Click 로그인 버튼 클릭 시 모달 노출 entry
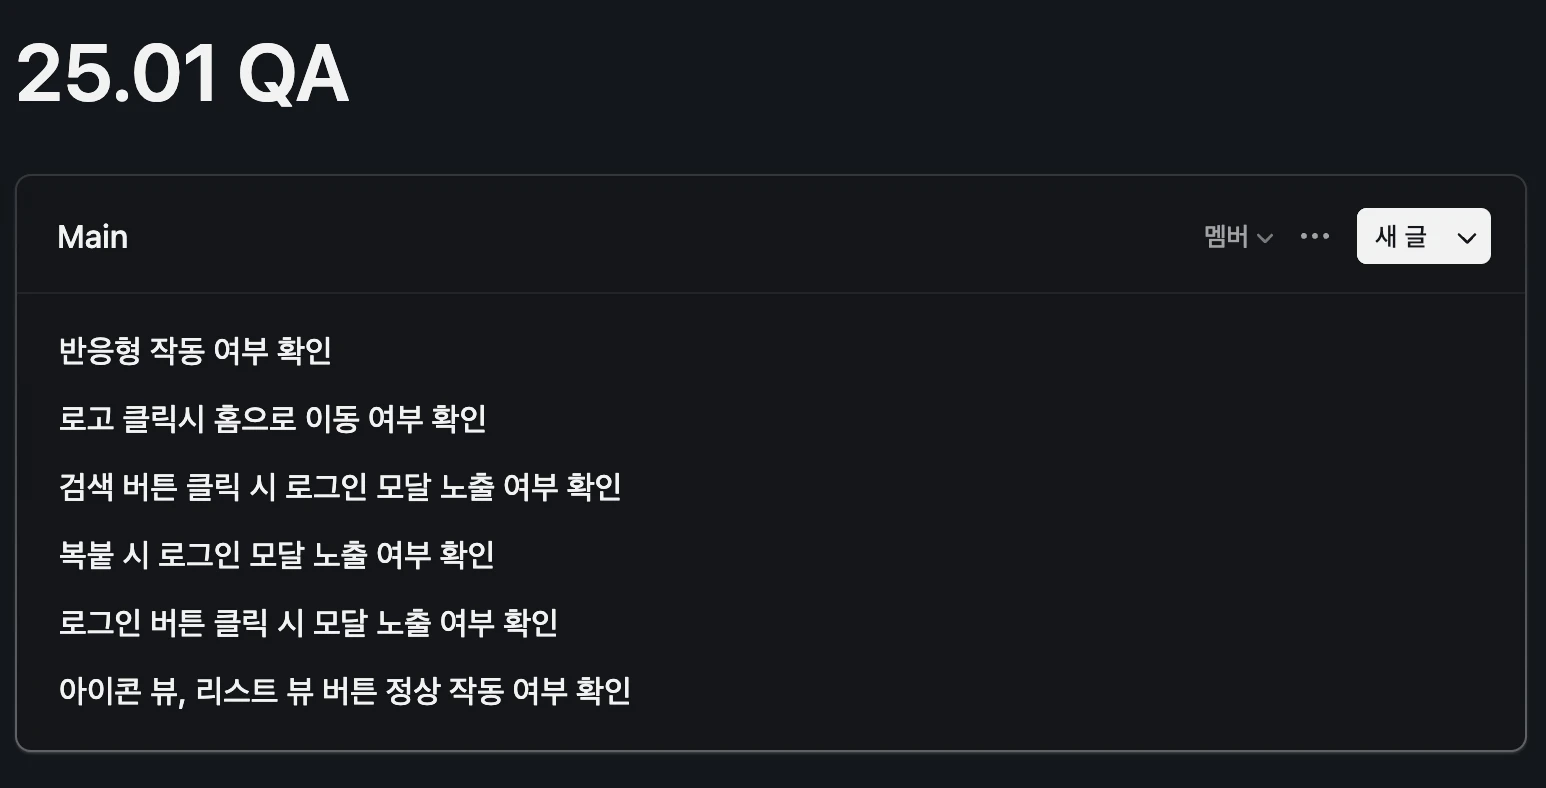Image resolution: width=1546 pixels, height=788 pixels. 308,623
